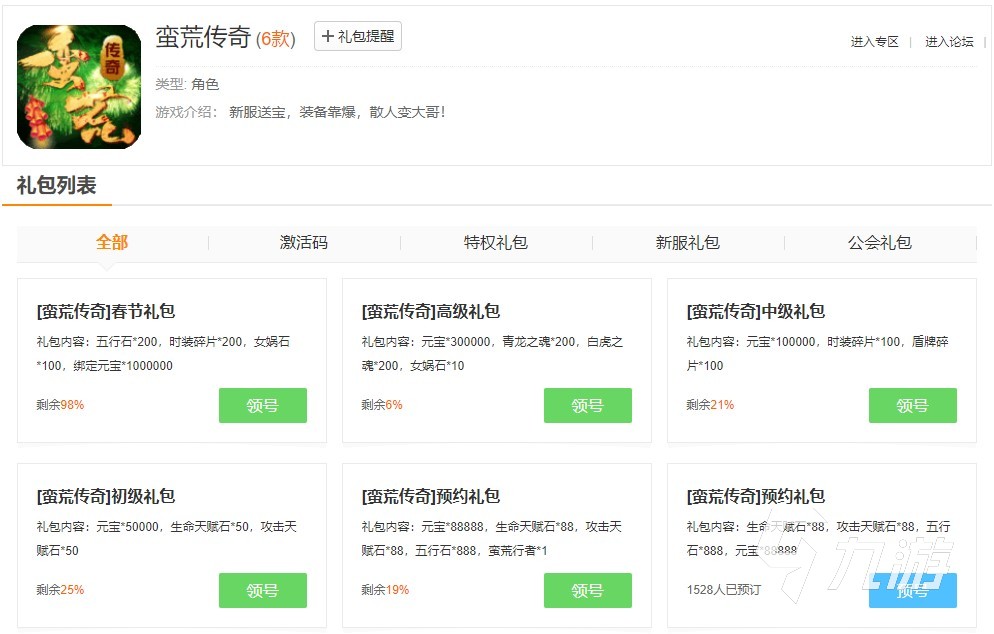994x634 pixels.
Task: Click the 蛮荒传奇 game name heading
Action: (203, 37)
